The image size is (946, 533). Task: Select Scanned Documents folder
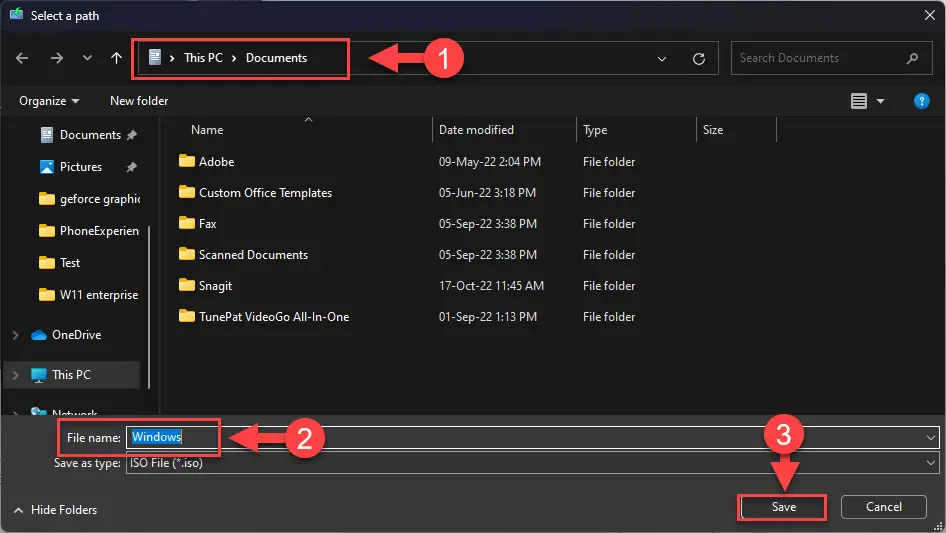[x=253, y=255]
